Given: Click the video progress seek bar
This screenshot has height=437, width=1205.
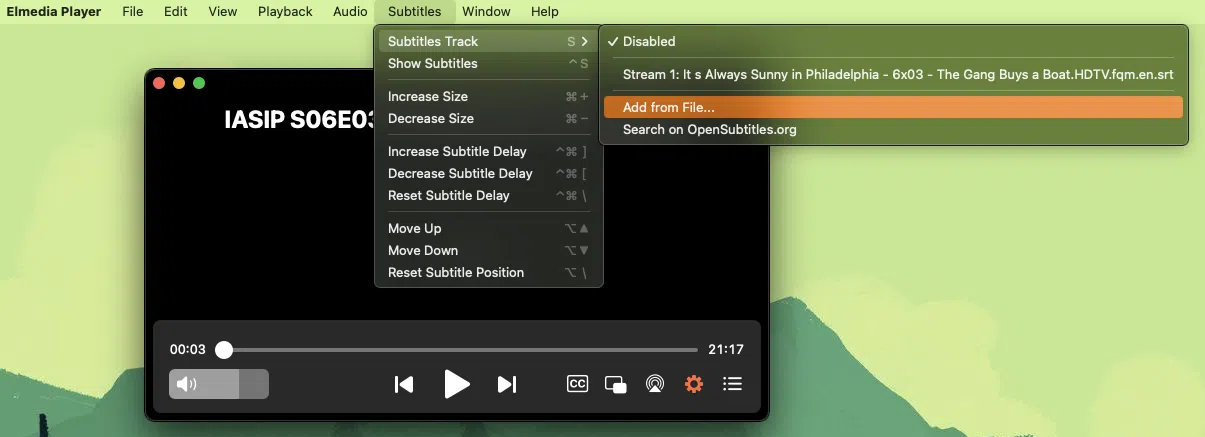Looking at the screenshot, I should point(460,350).
